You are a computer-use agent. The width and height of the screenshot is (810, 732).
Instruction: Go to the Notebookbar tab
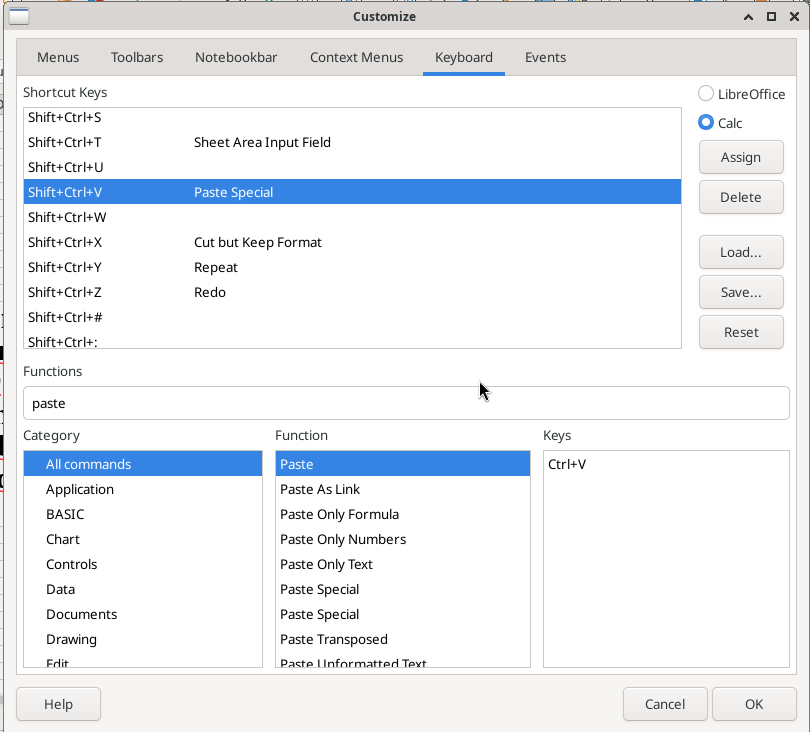(x=236, y=57)
